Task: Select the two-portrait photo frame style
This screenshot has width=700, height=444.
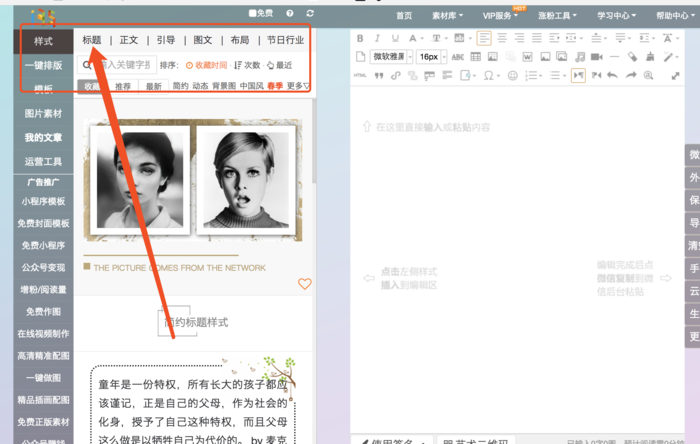Action: (x=193, y=180)
